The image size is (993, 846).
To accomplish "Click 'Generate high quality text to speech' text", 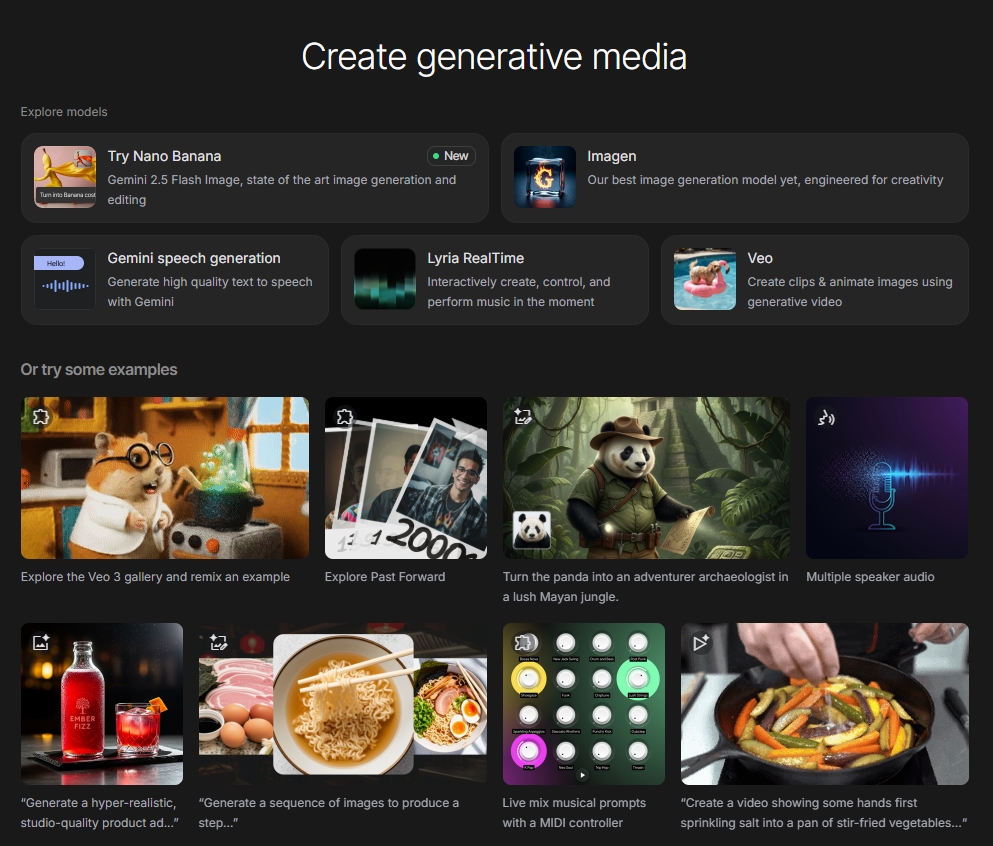I will (210, 291).
